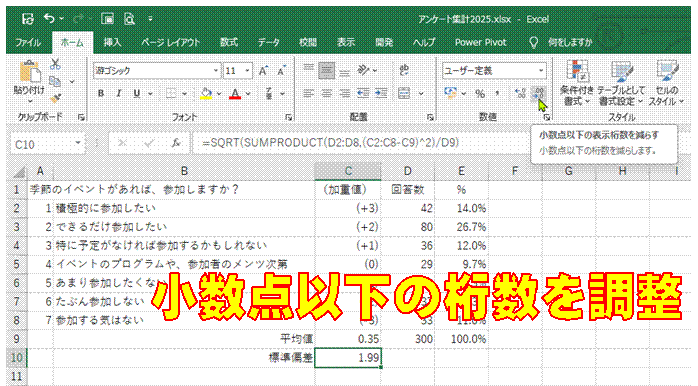Click the phonetic guide (furigana) icon

coord(269,93)
